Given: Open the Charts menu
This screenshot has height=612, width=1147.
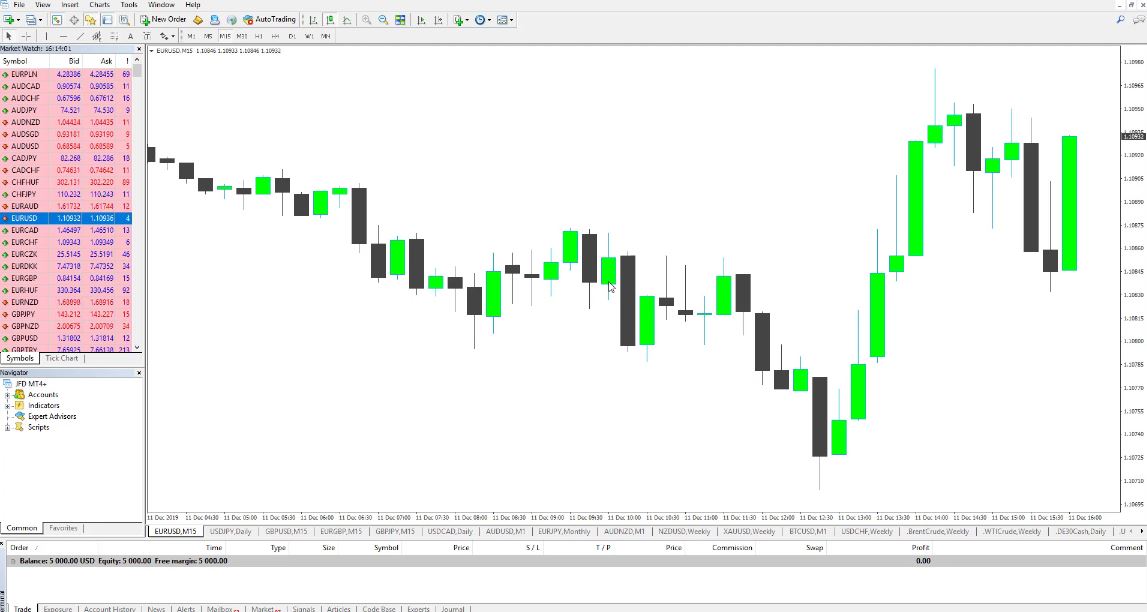Looking at the screenshot, I should pyautogui.click(x=98, y=4).
